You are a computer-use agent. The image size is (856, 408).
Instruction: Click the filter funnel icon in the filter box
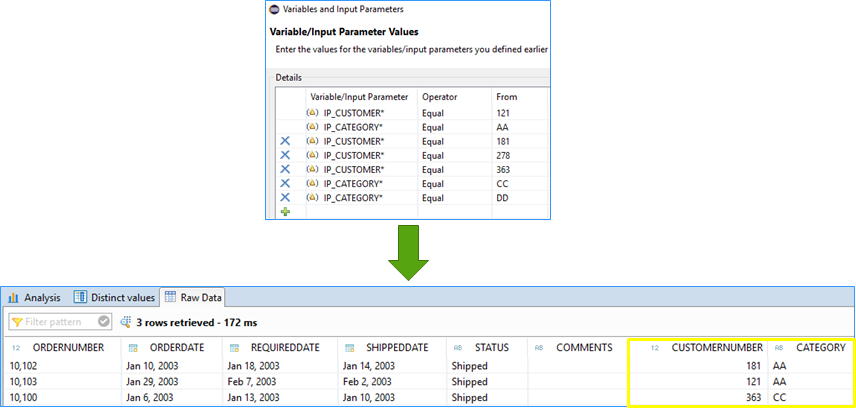point(18,322)
